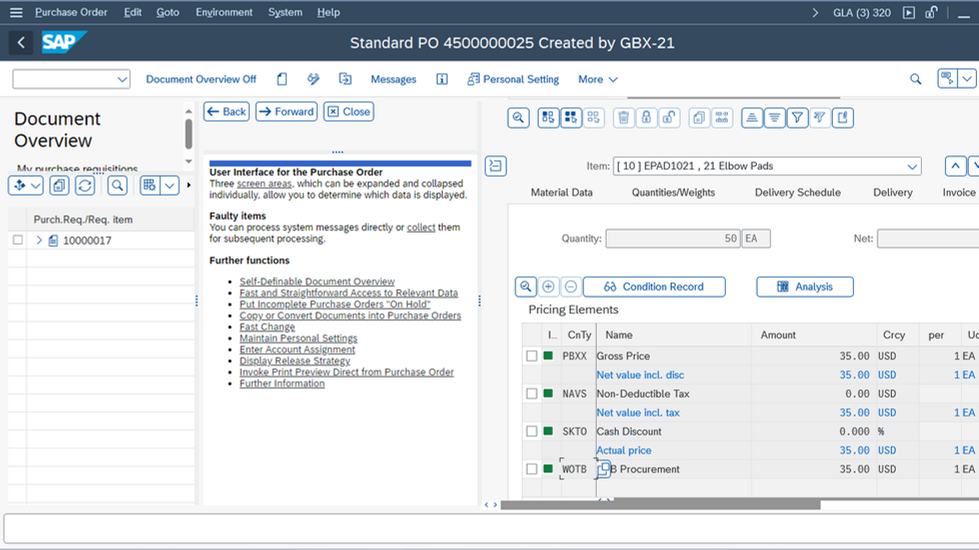Click the Deselect All icon in item toolbar
This screenshot has width=979, height=550.
click(x=593, y=117)
